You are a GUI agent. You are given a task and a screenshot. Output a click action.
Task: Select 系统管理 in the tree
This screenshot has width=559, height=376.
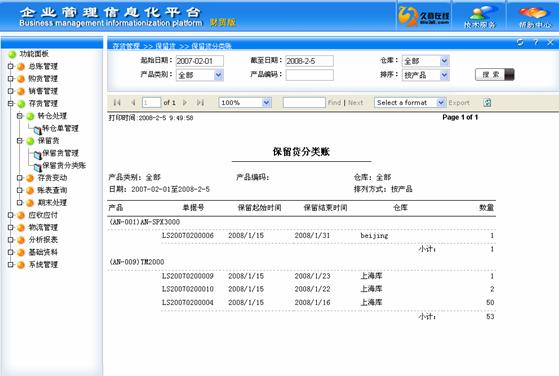click(x=43, y=265)
